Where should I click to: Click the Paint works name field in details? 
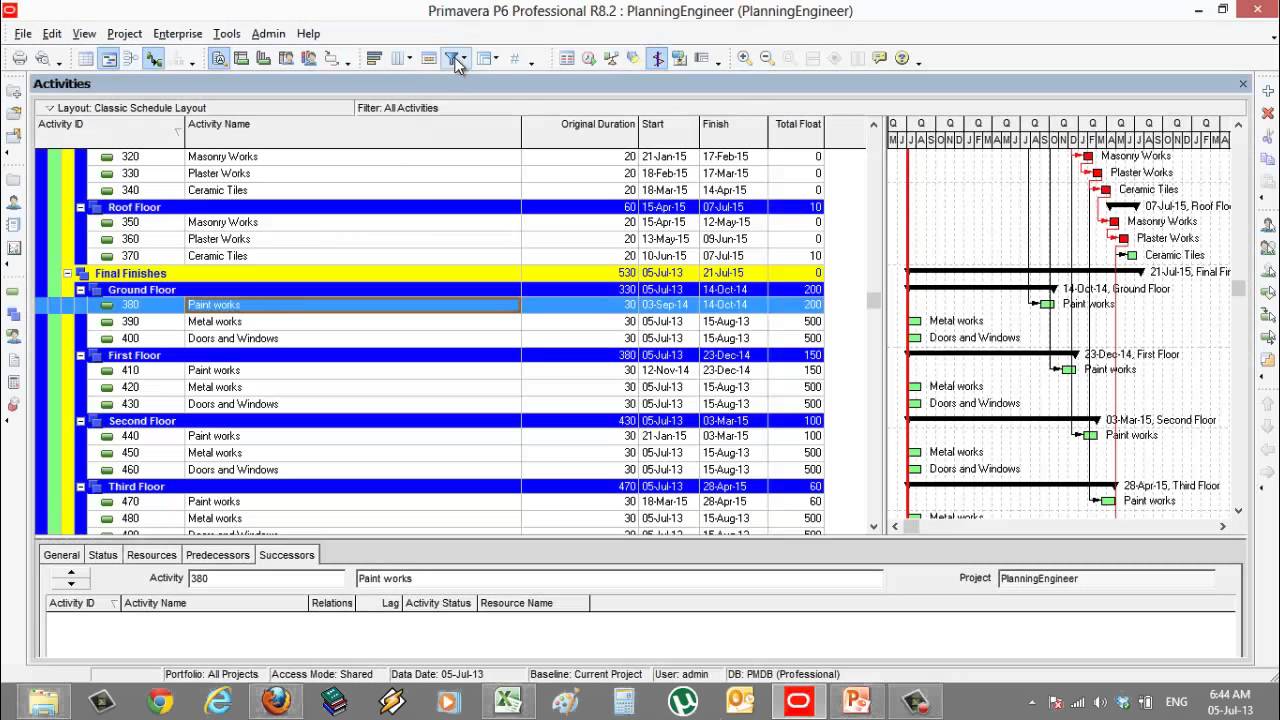point(619,578)
